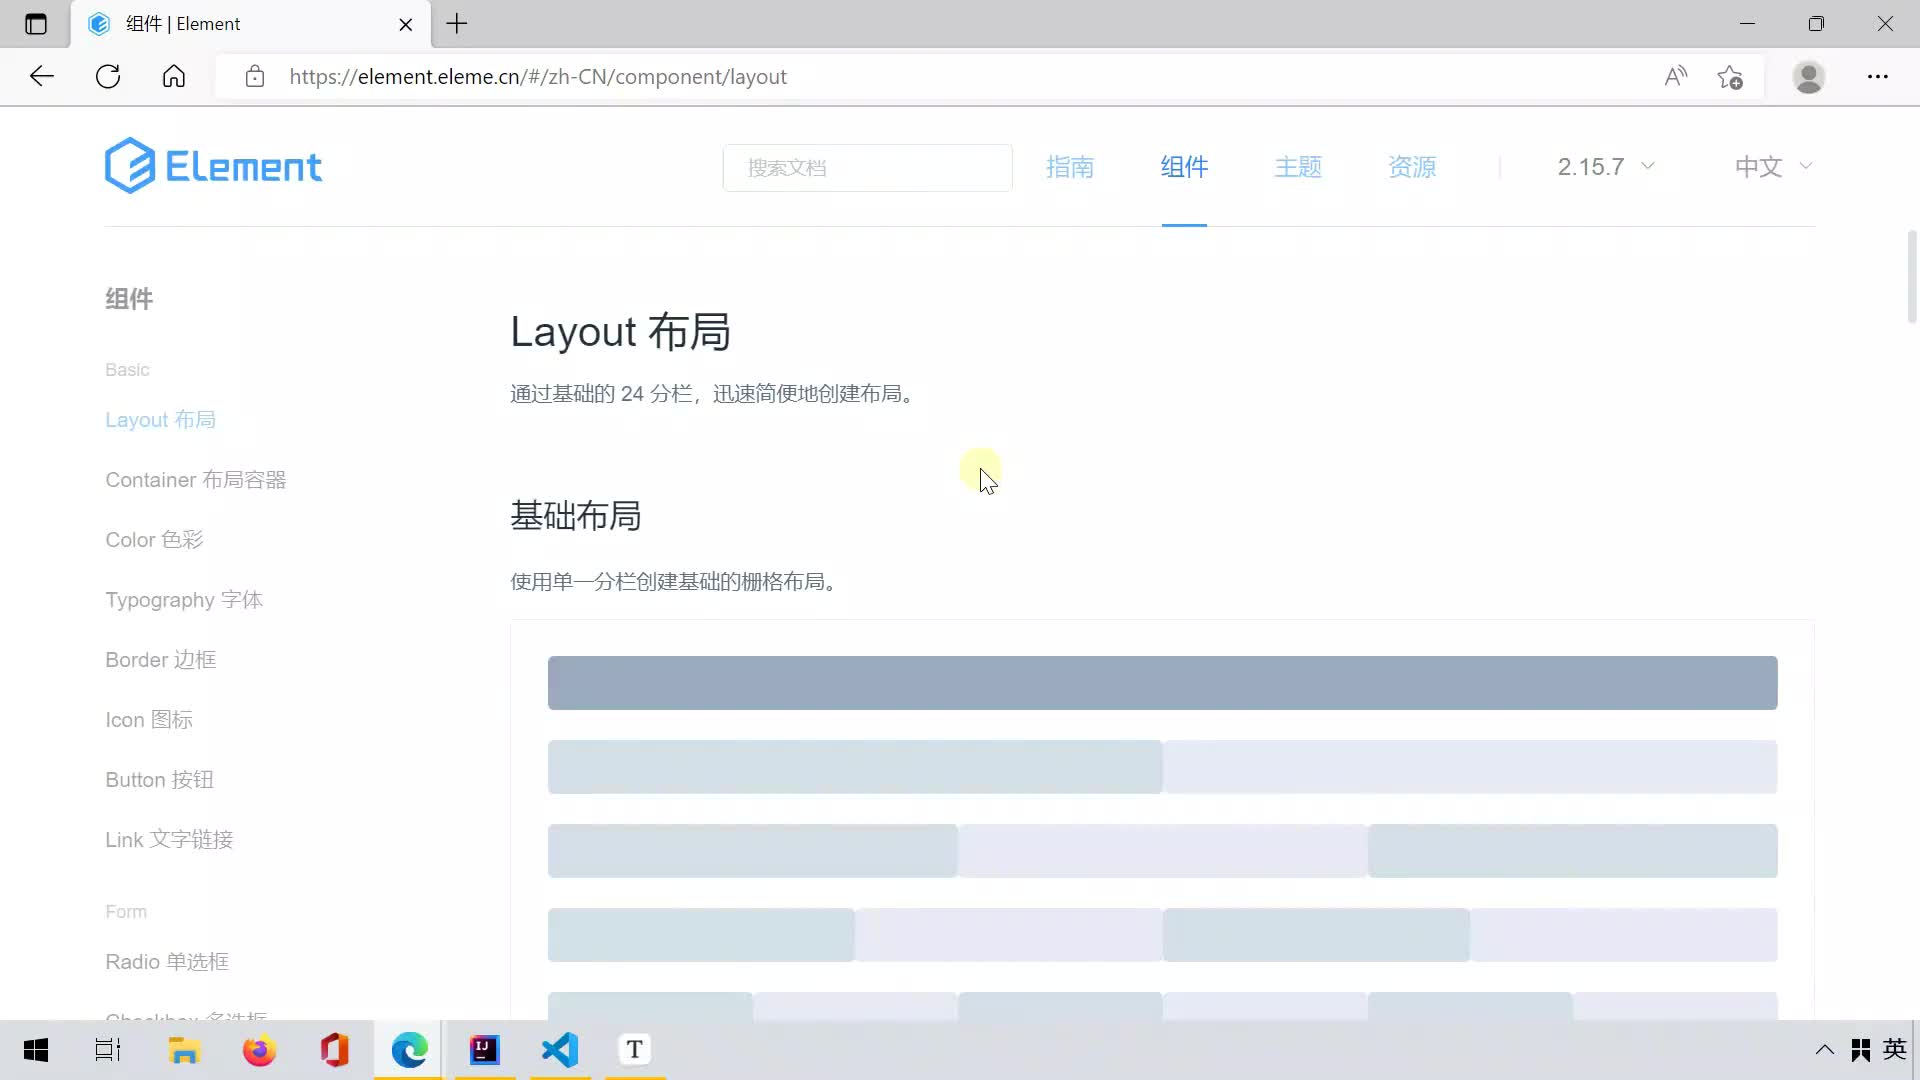Select the Firefox taskbar icon
Image resolution: width=1920 pixels, height=1080 pixels.
258,1050
